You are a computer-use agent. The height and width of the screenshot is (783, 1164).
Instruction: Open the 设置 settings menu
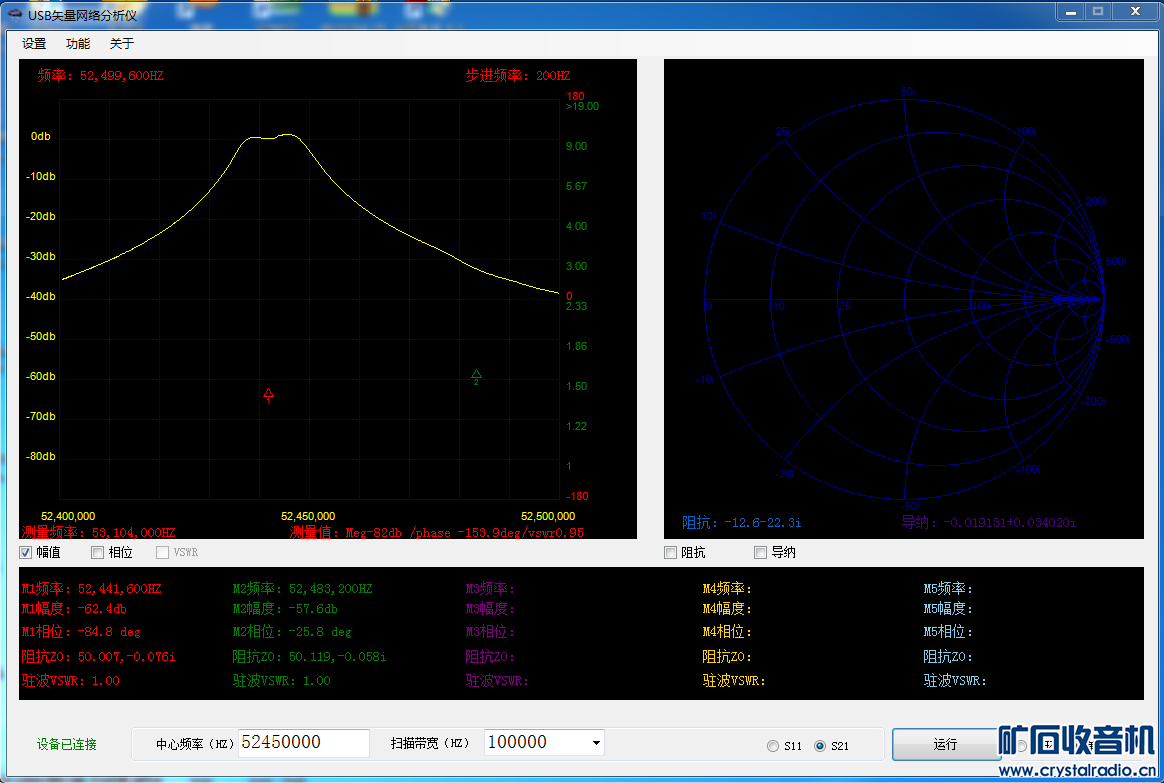pyautogui.click(x=34, y=43)
